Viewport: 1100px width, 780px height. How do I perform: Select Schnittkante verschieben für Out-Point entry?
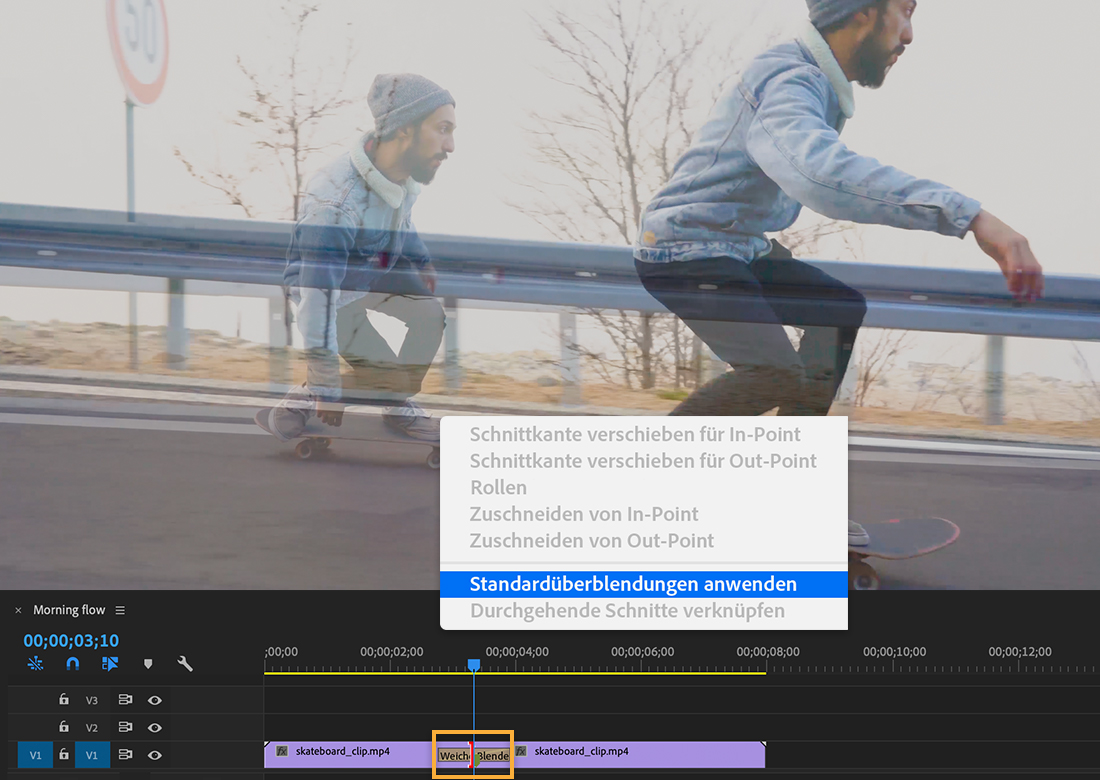click(x=643, y=461)
